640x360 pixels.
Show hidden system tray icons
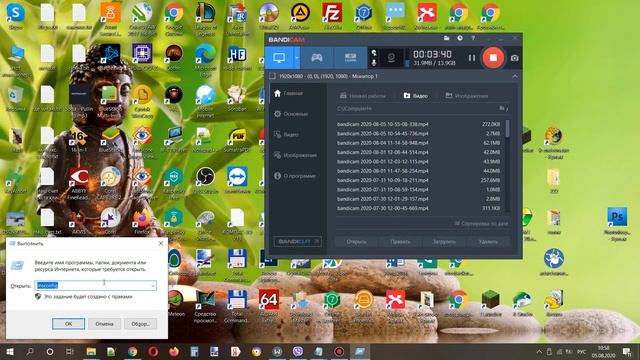pos(539,351)
